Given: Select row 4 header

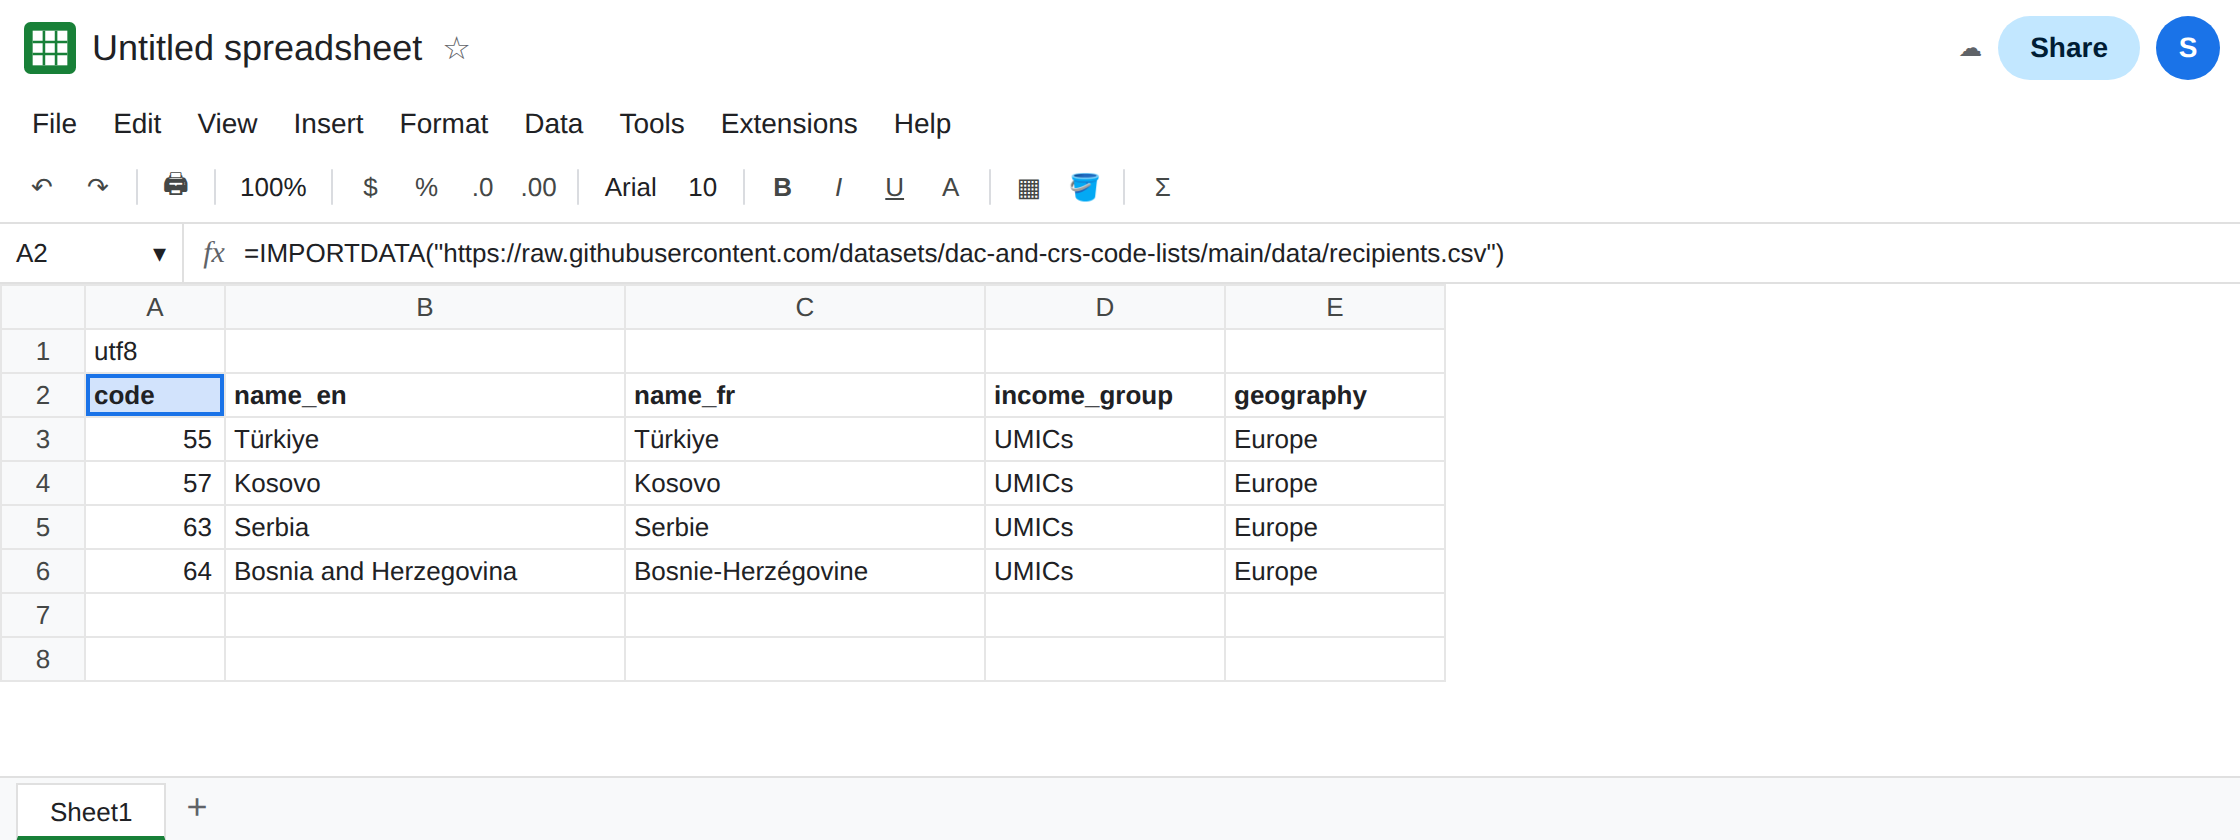Looking at the screenshot, I should point(43,483).
